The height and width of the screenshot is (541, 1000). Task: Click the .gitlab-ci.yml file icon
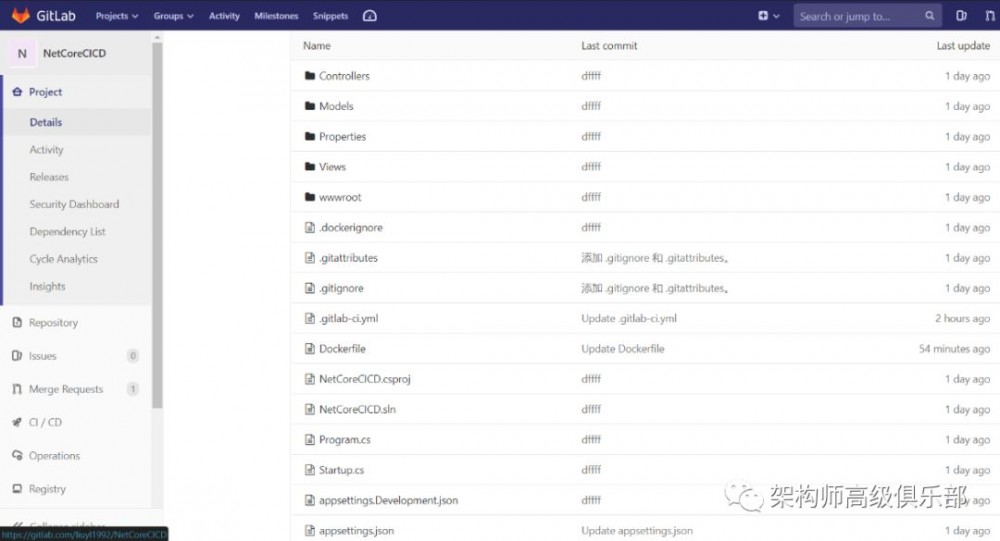pos(310,318)
